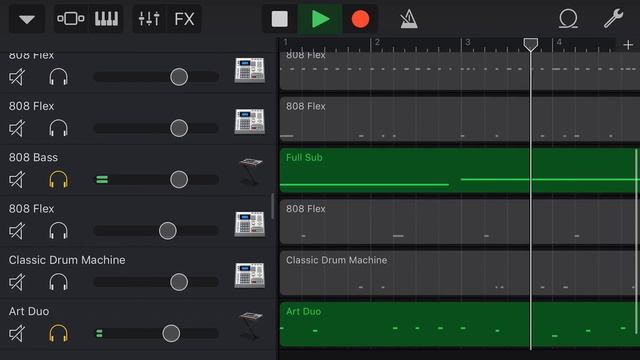
Task: Start recording with red Record button
Action: pos(360,19)
